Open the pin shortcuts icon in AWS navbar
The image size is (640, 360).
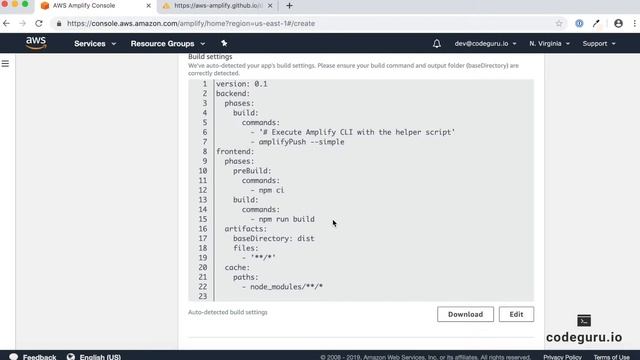[x=224, y=43]
